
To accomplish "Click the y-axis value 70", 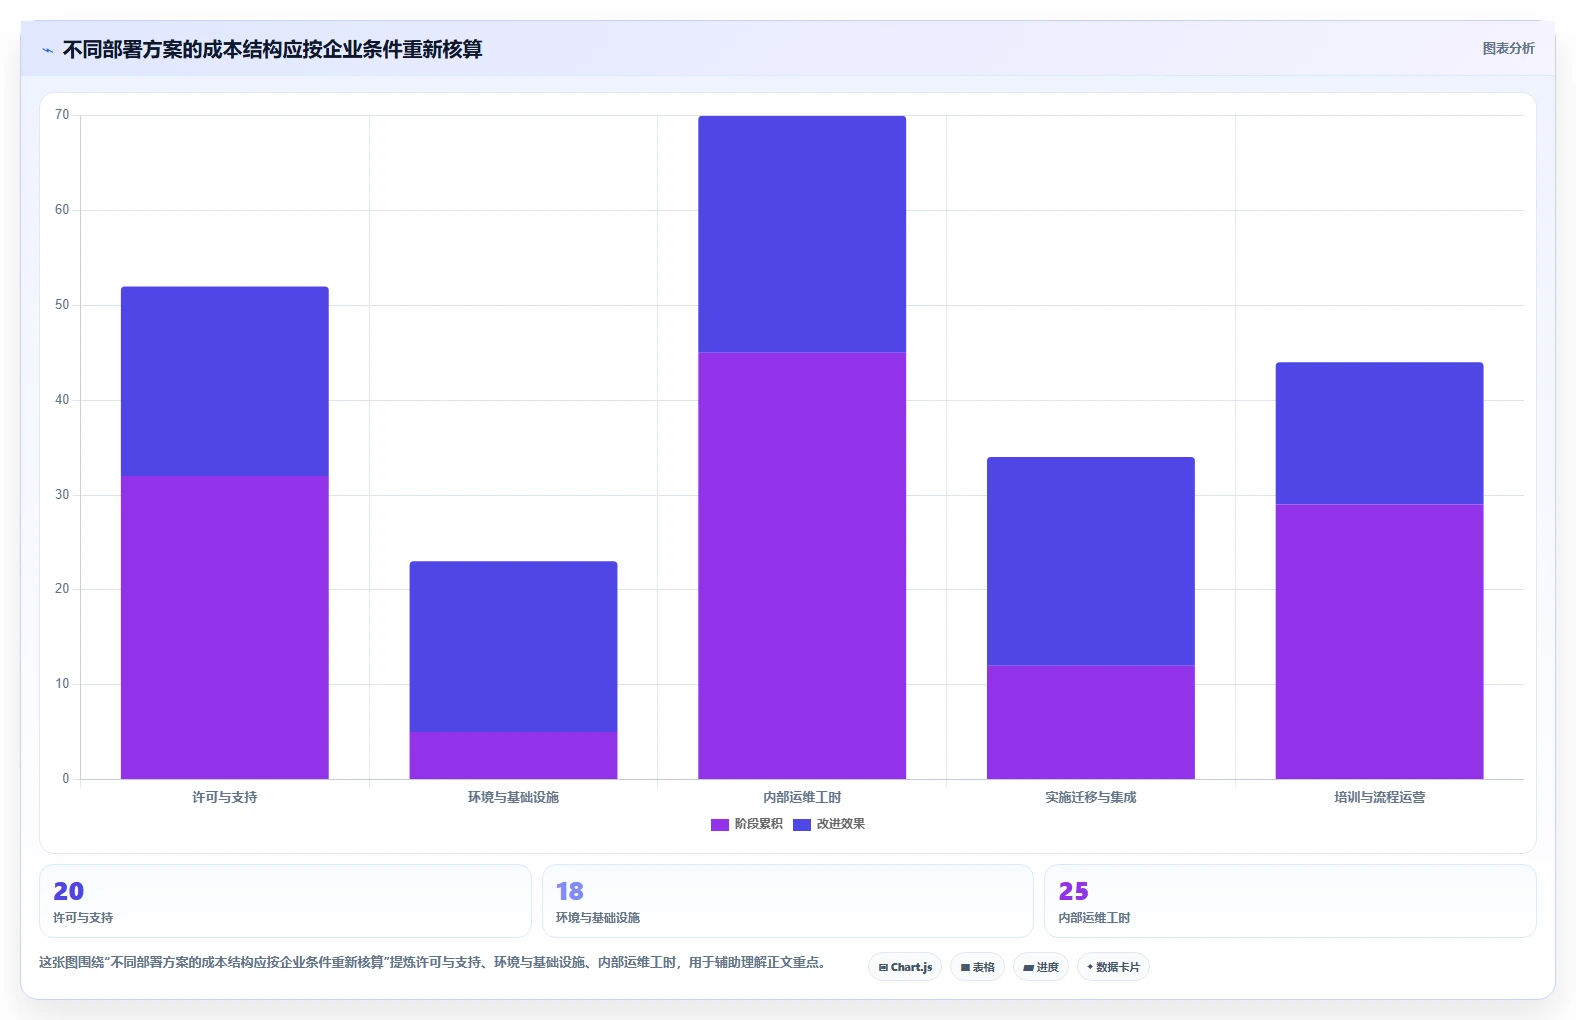I will pos(62,115).
